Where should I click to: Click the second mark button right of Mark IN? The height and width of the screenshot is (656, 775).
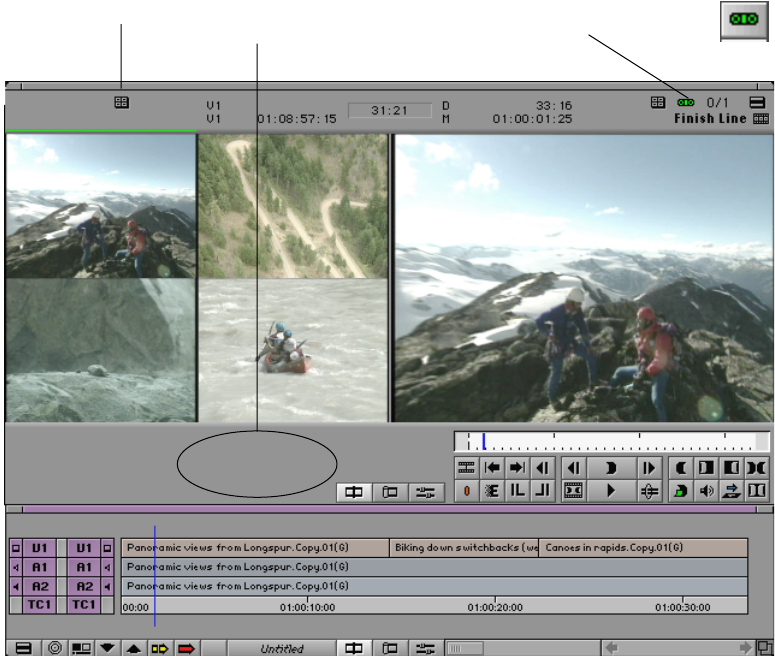pos(706,467)
